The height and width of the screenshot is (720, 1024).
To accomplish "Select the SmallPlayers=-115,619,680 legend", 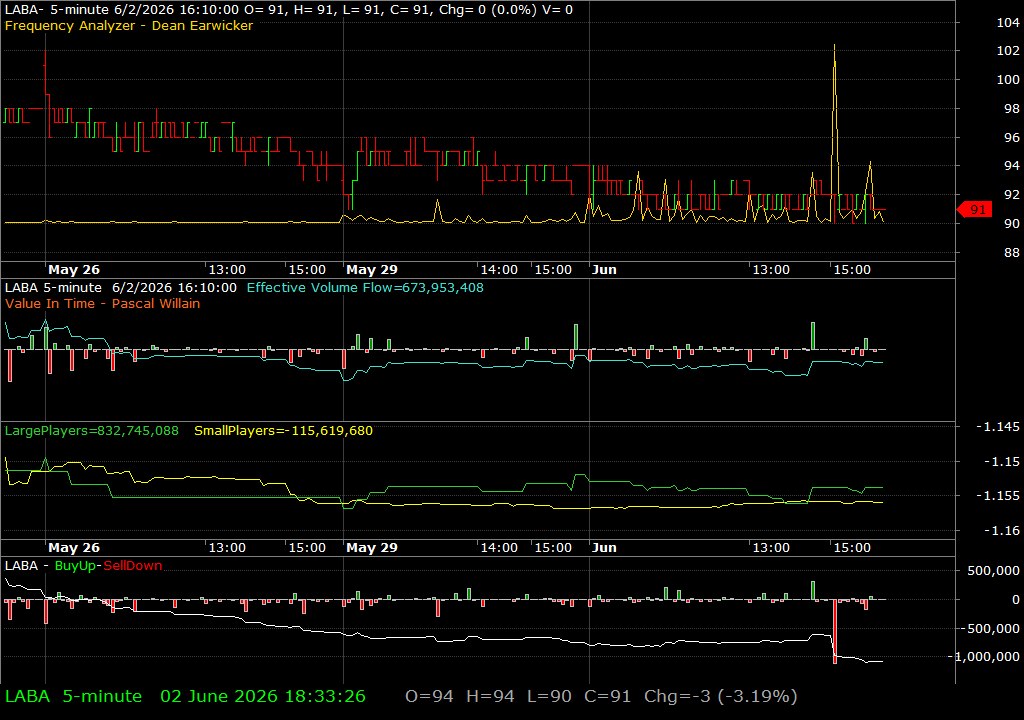I will pyautogui.click(x=283, y=431).
